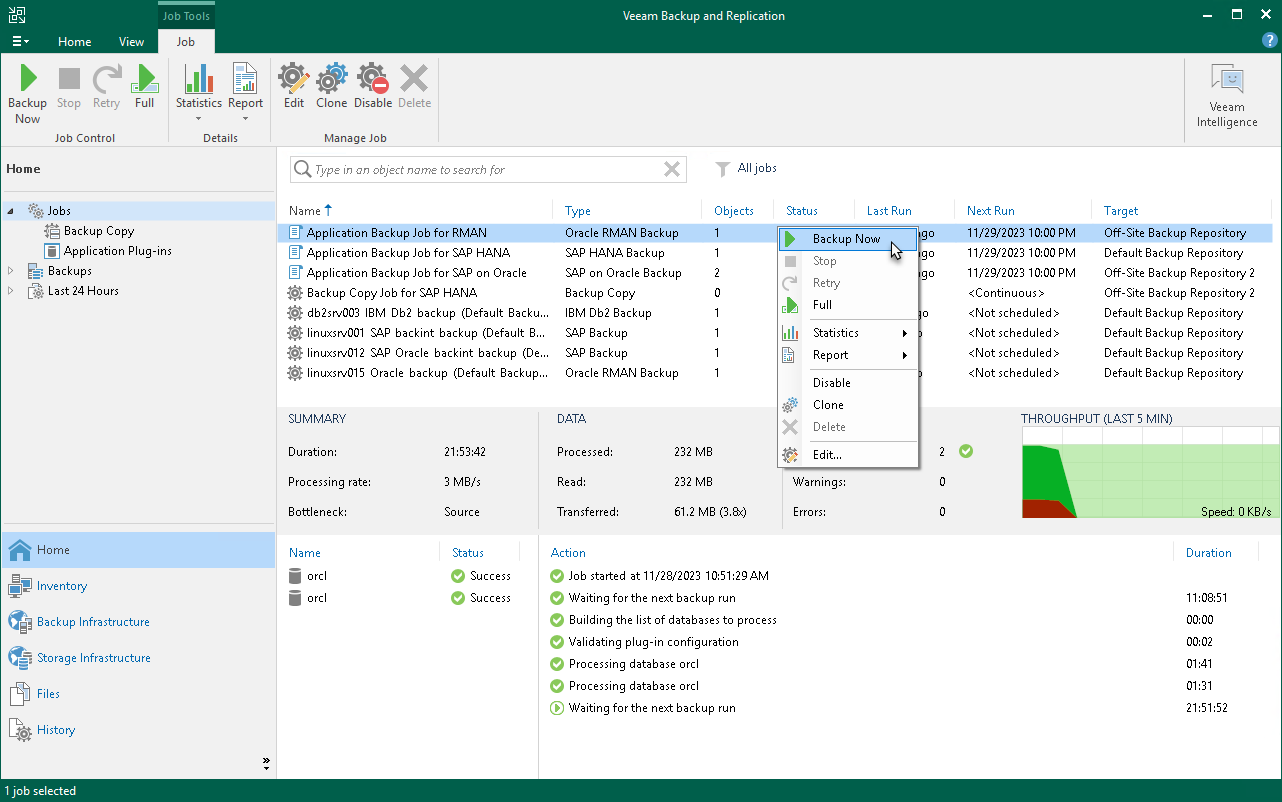
Task: Select Edit... from the context menu
Action: [827, 455]
